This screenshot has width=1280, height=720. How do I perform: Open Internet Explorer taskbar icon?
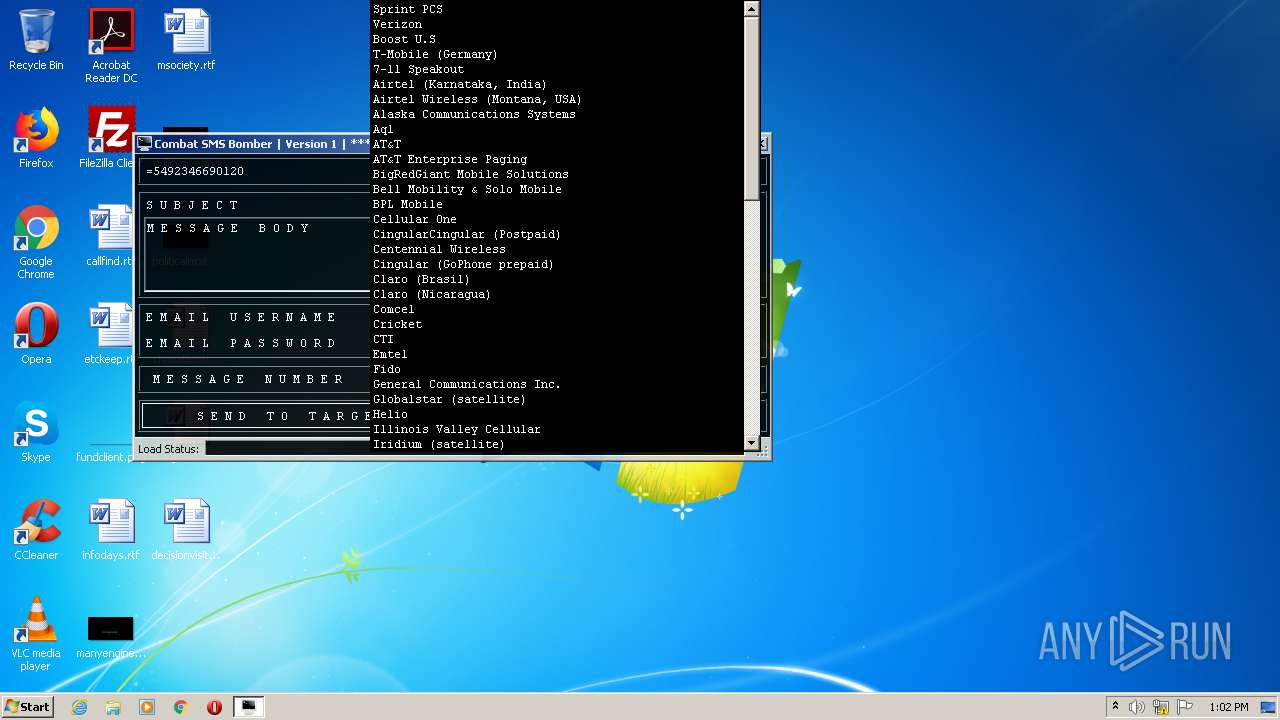(x=80, y=707)
